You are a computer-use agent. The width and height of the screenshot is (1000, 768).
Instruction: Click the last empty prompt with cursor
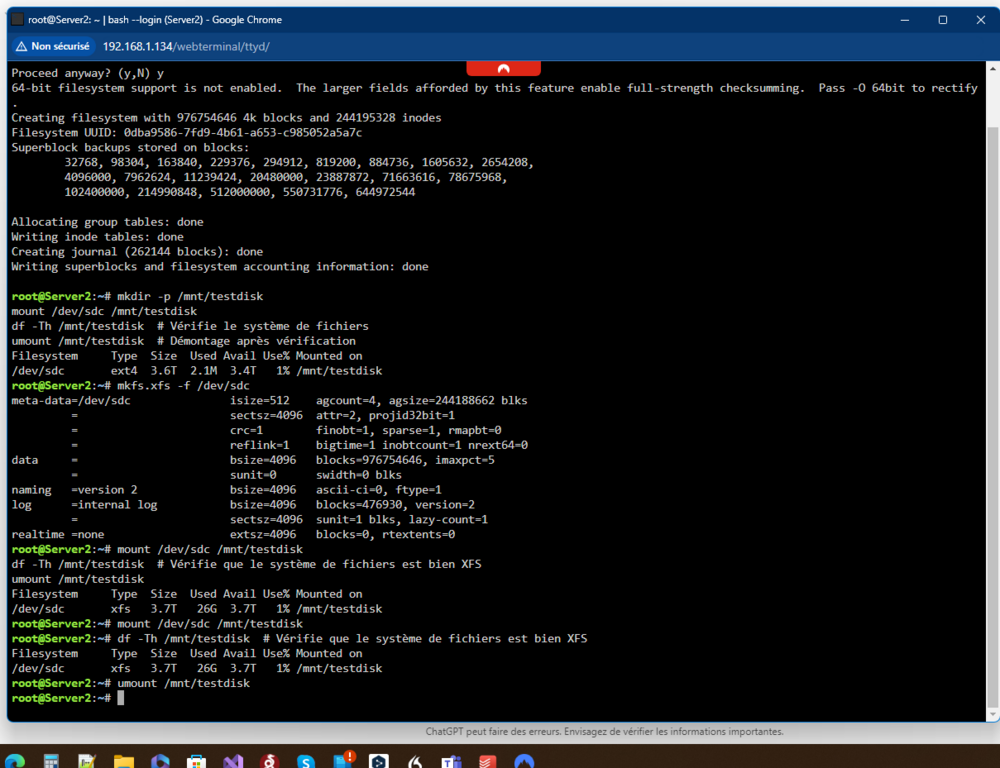(x=68, y=698)
